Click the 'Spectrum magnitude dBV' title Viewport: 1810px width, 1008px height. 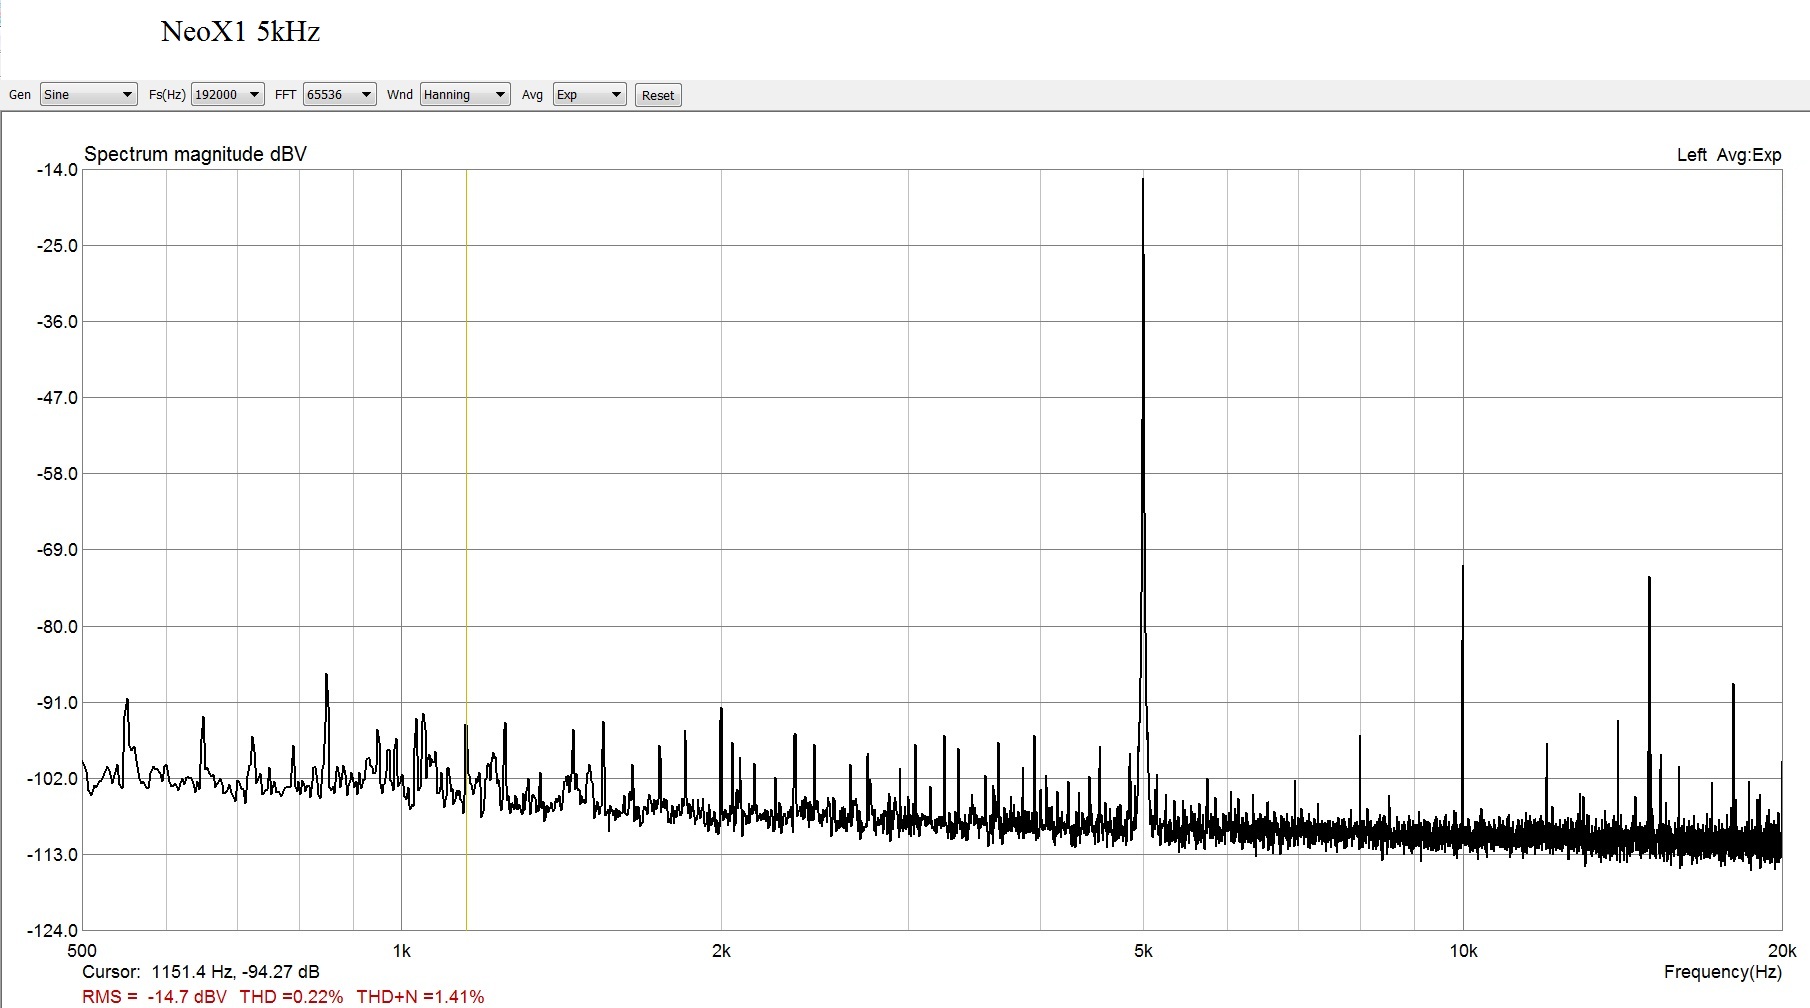[x=195, y=154]
